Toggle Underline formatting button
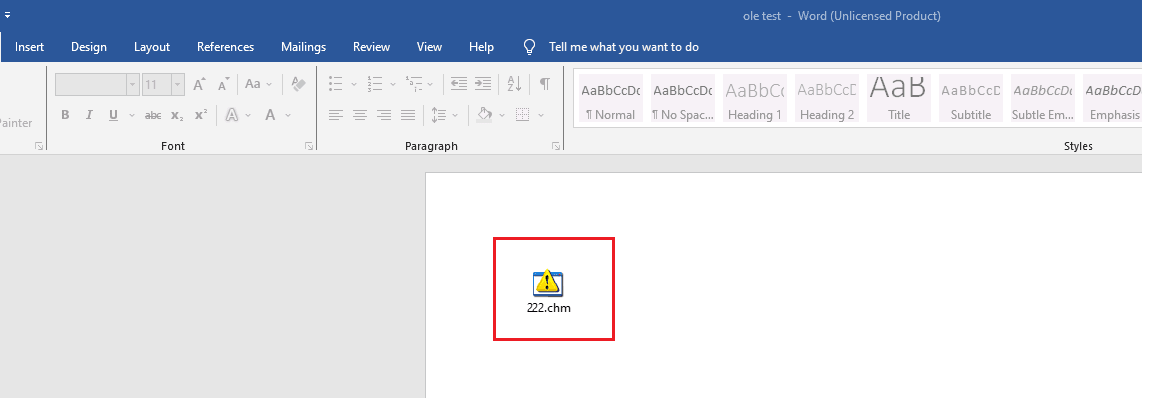The image size is (1154, 398). click(x=113, y=115)
